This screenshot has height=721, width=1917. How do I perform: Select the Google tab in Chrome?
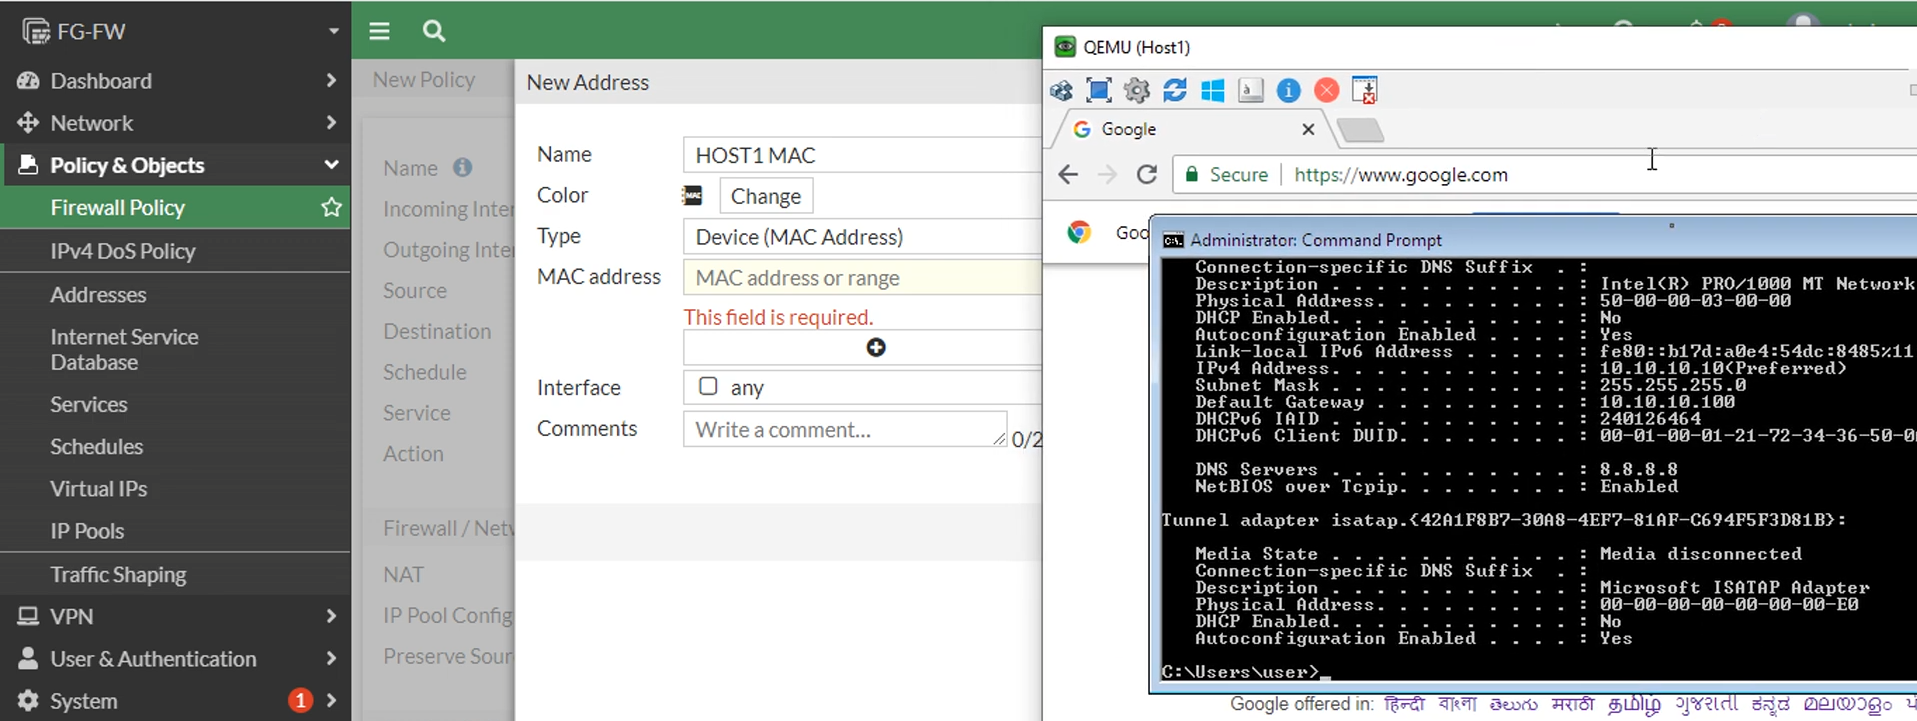pyautogui.click(x=1190, y=129)
